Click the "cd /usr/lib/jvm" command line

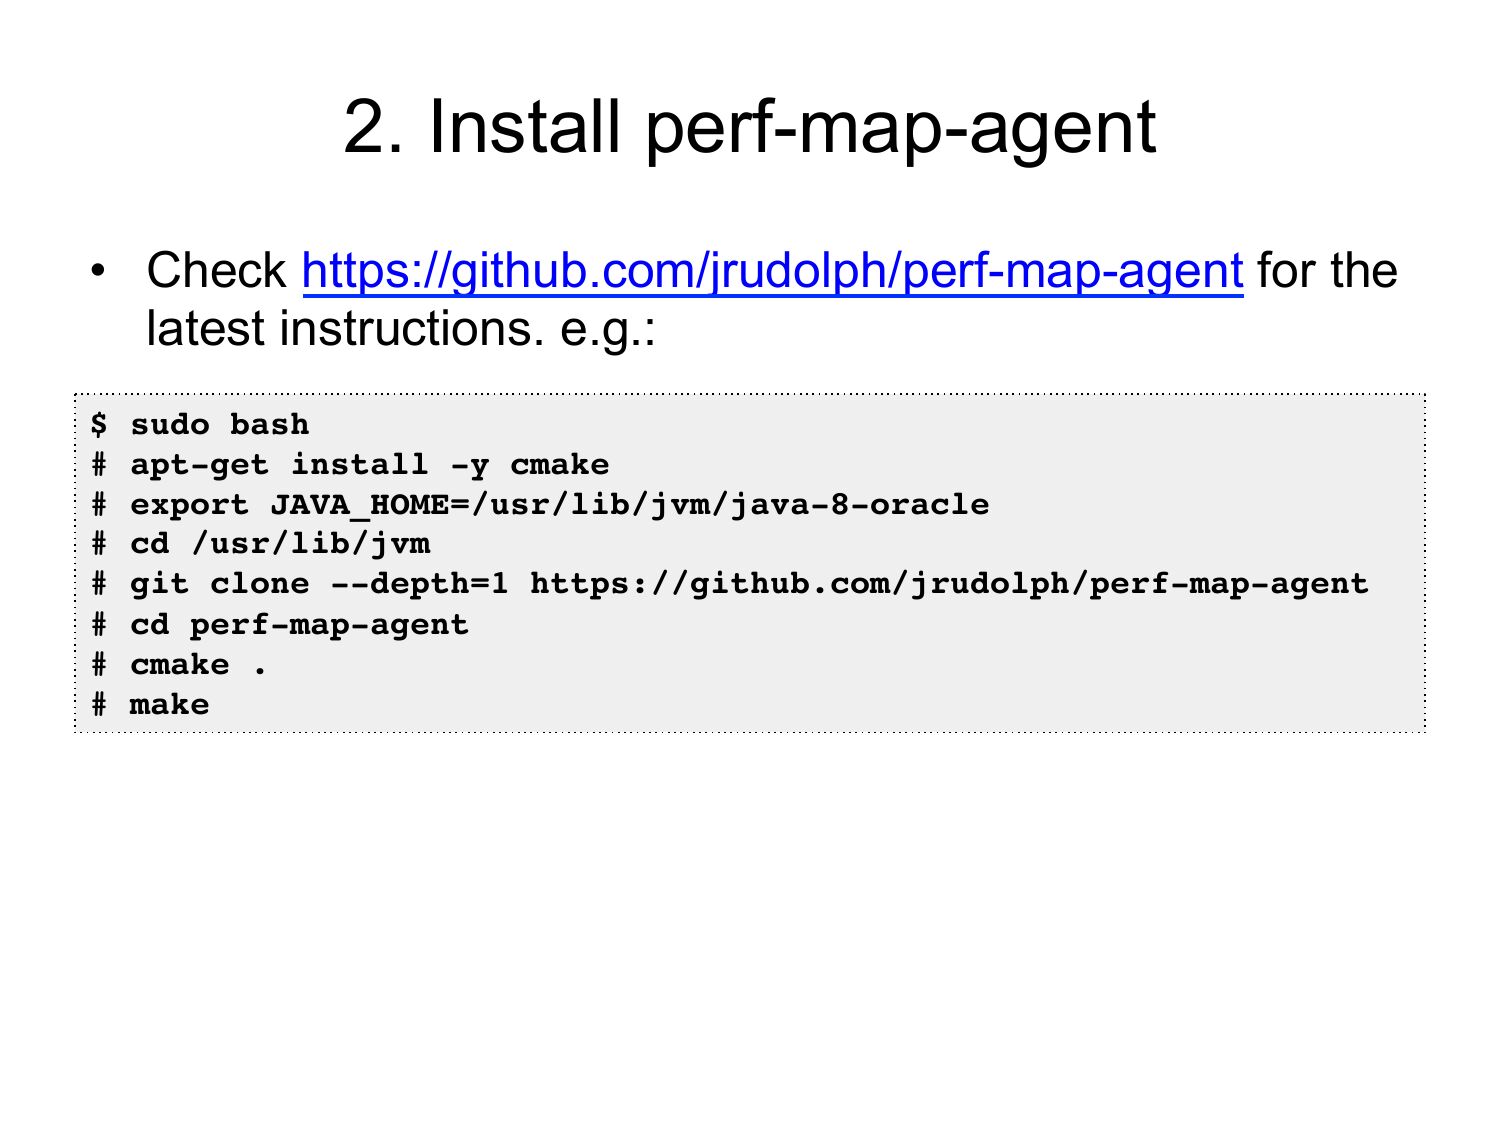point(280,544)
